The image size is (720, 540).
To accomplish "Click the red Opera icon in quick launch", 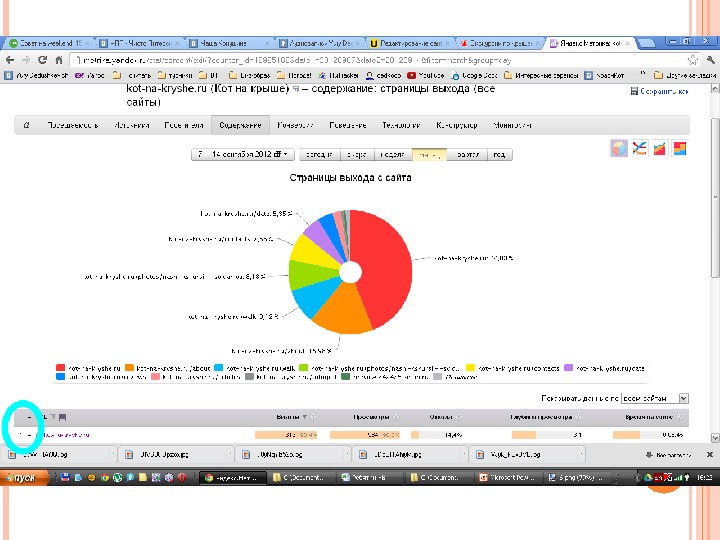I will 182,478.
